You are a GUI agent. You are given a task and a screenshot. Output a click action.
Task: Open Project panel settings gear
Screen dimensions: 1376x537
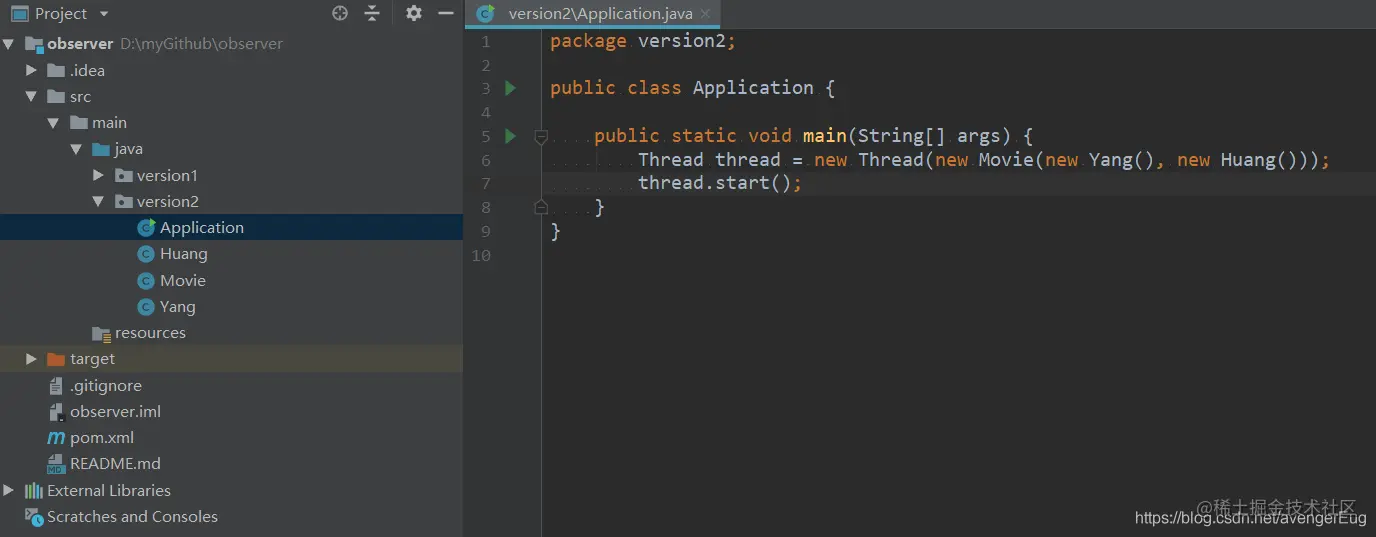[x=414, y=13]
